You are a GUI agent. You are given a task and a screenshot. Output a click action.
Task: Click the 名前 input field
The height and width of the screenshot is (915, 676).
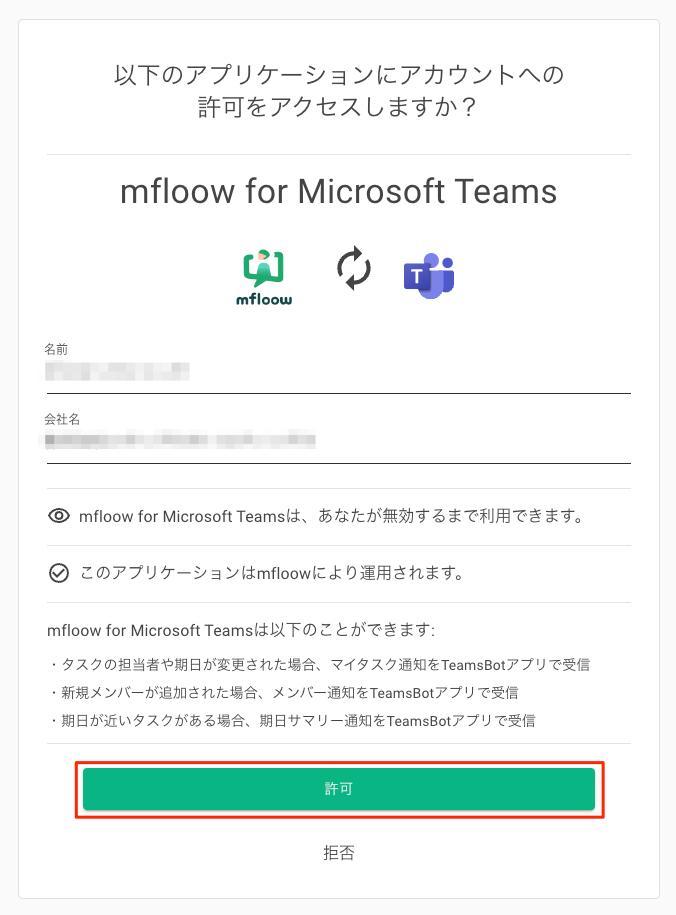coord(339,372)
